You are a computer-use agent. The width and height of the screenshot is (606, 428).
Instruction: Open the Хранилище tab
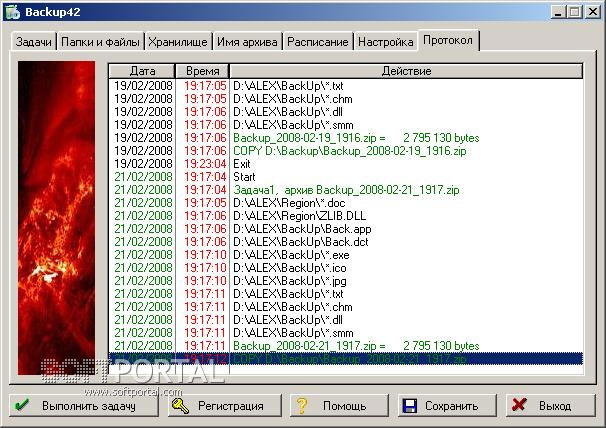[x=178, y=41]
